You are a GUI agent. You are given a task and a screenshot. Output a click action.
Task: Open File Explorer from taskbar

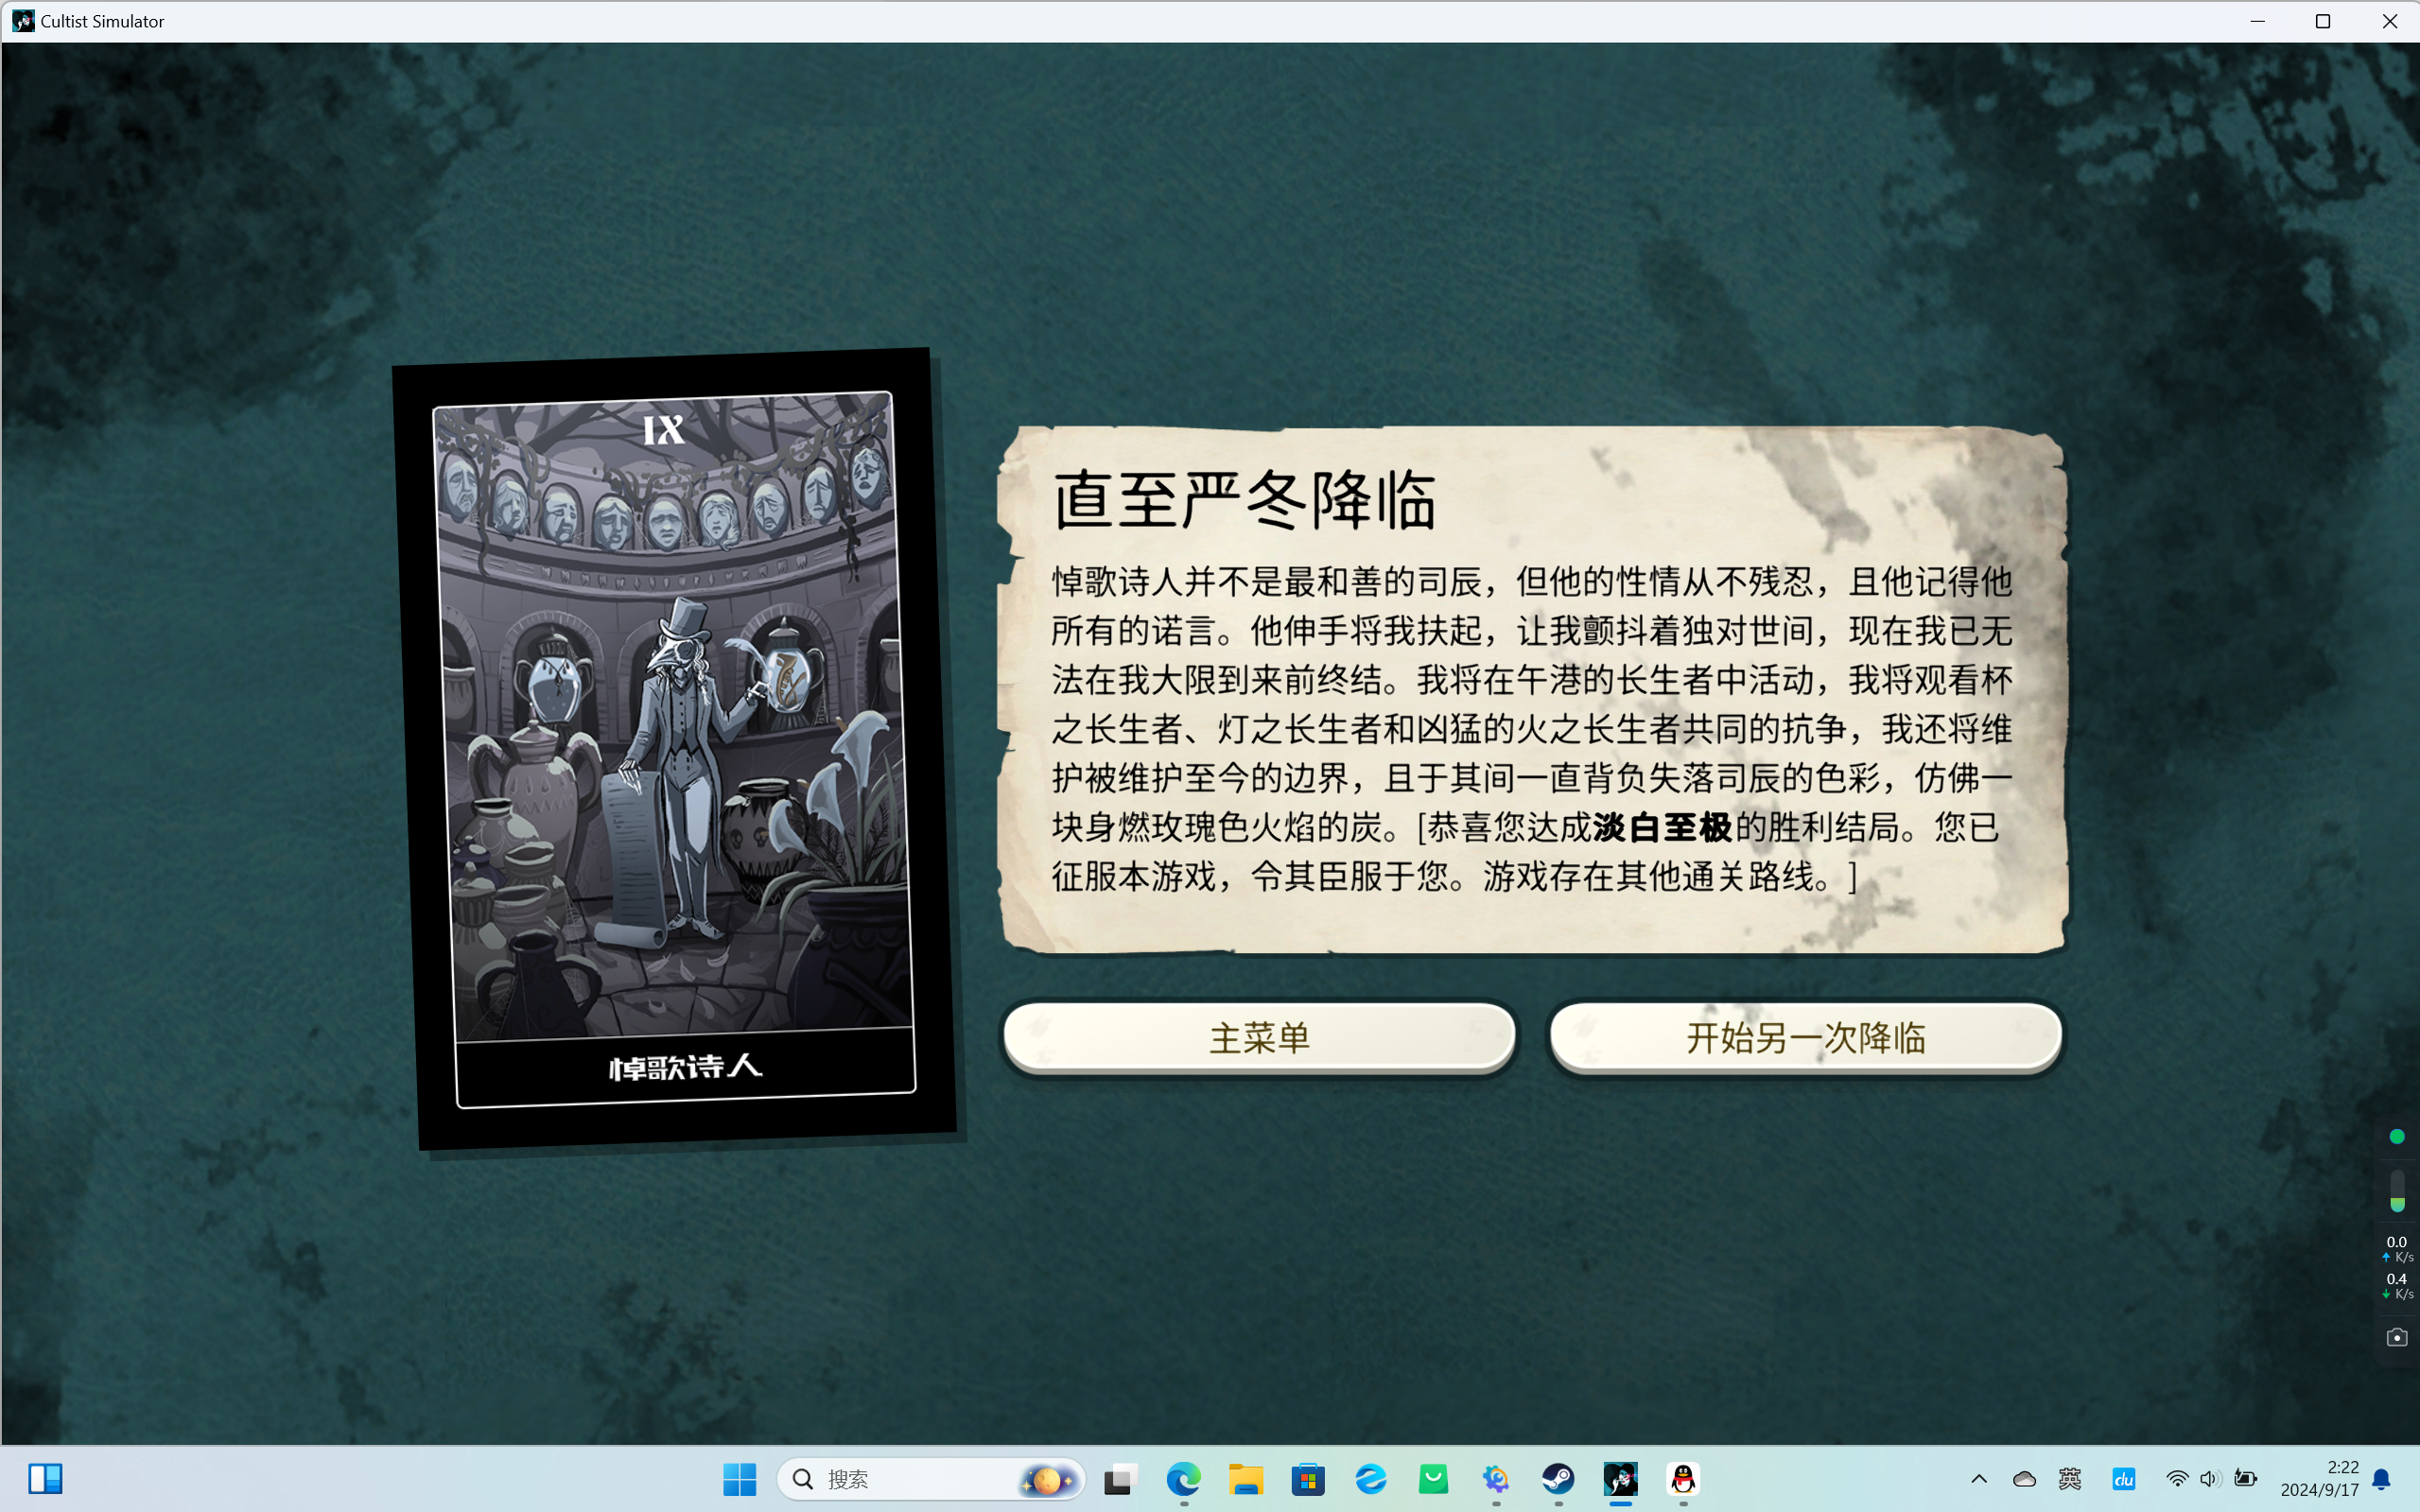point(1246,1478)
